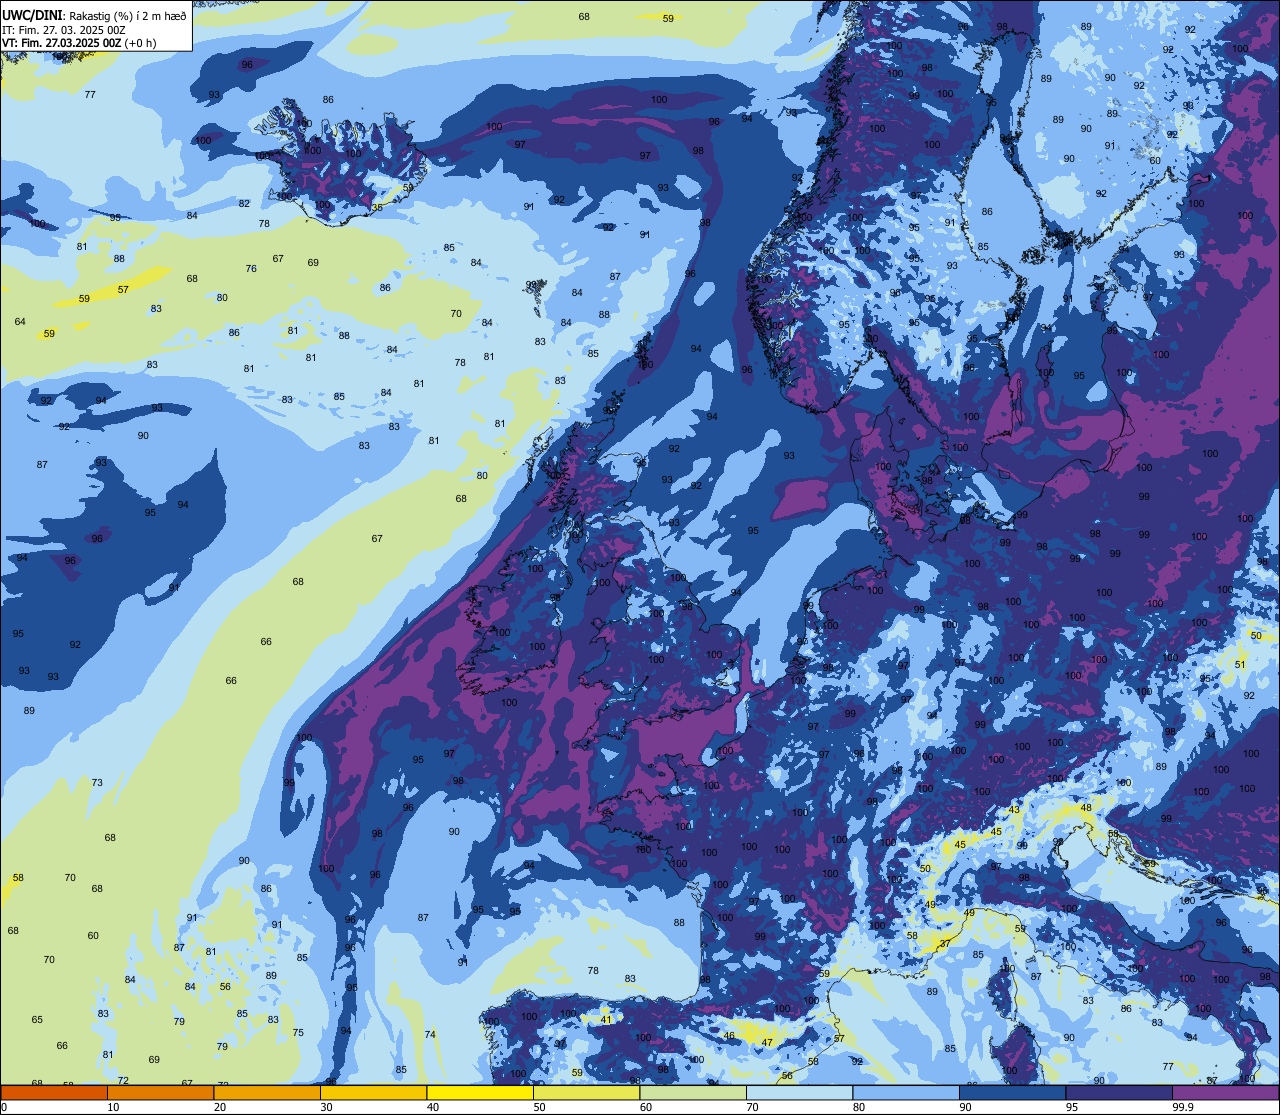Viewport: 1280px width, 1115px height.
Task: Click the 'VT: Fim. 27.03.2025 00Z (+0 h)' line
Action: point(79,43)
